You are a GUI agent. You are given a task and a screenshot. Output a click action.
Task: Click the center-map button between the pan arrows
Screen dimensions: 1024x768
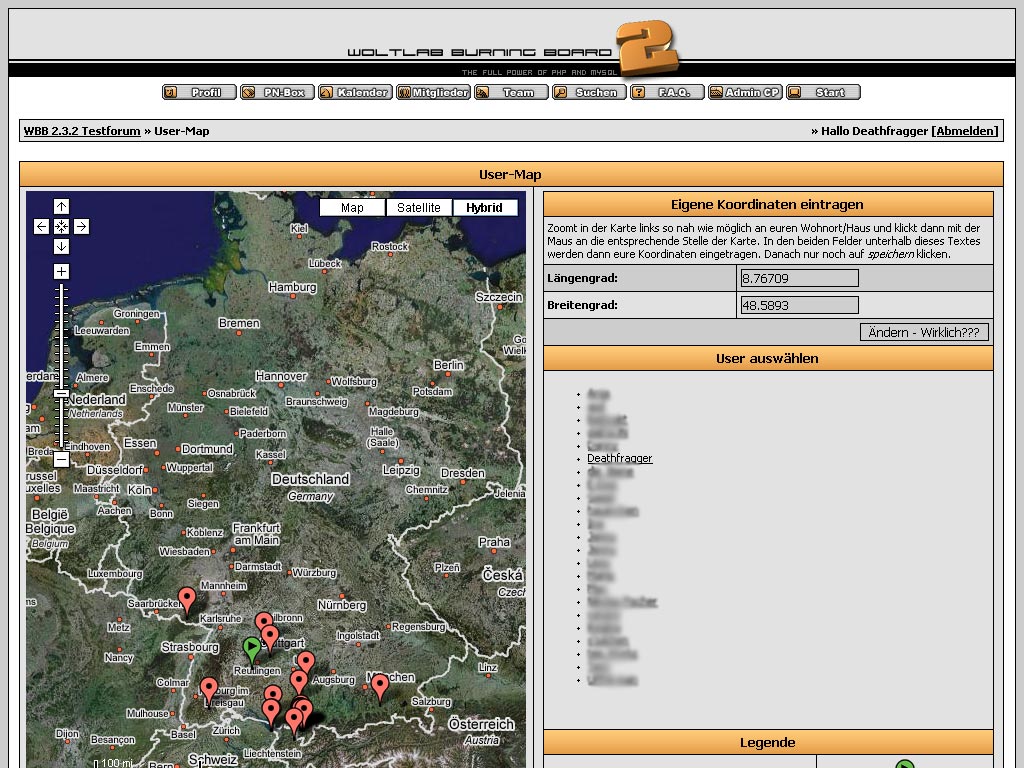point(61,227)
